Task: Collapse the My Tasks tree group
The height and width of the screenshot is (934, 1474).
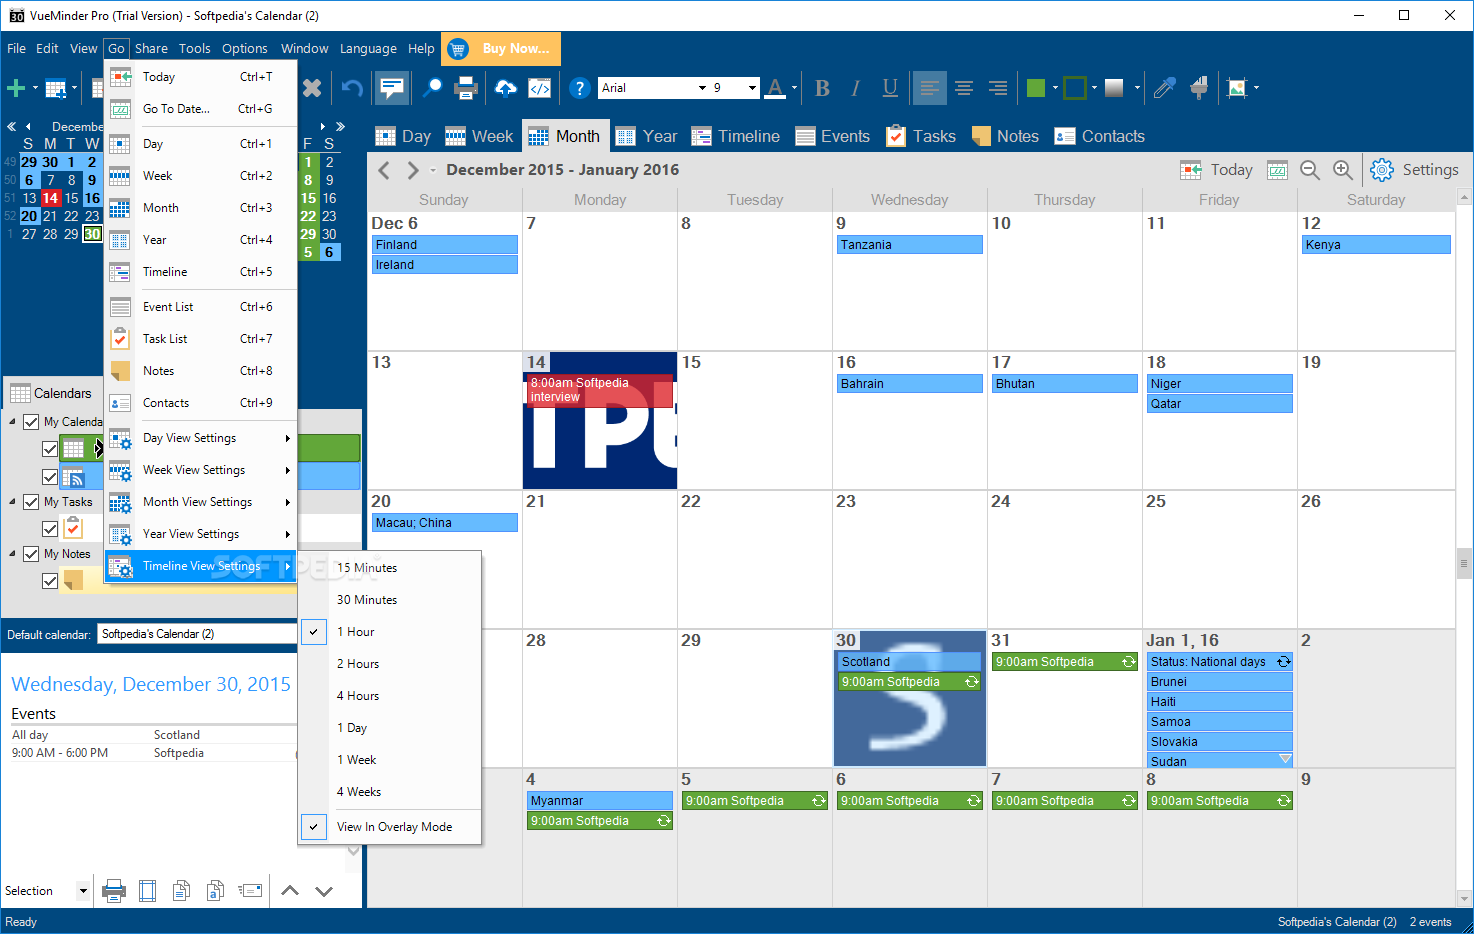Action: 13,502
